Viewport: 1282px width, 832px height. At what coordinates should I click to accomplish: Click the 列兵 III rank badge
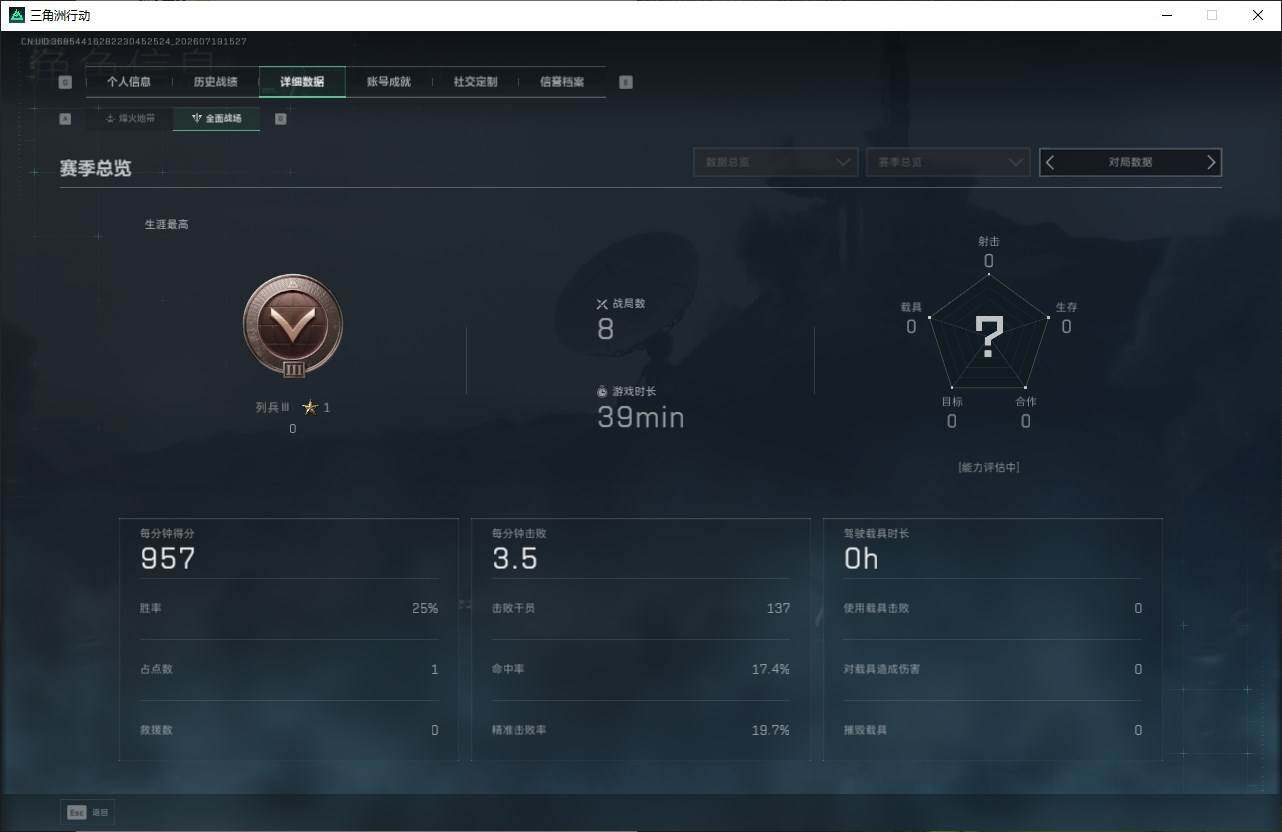pos(293,328)
